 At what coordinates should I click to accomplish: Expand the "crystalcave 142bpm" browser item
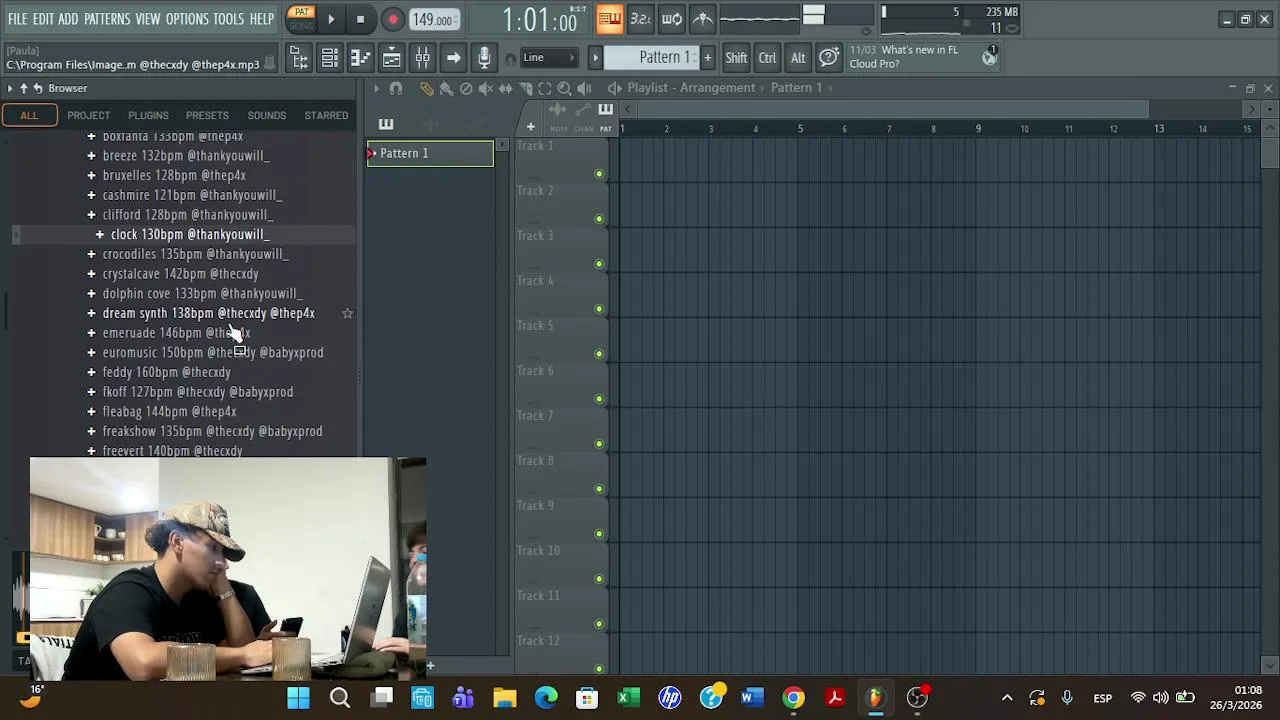(x=91, y=274)
